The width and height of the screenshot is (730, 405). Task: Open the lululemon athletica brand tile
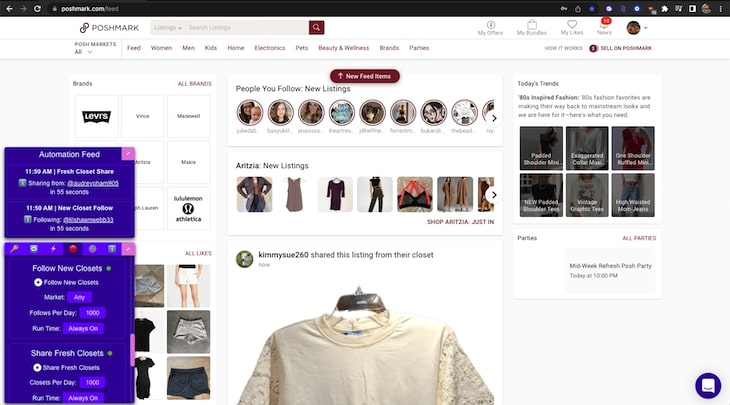pos(189,208)
